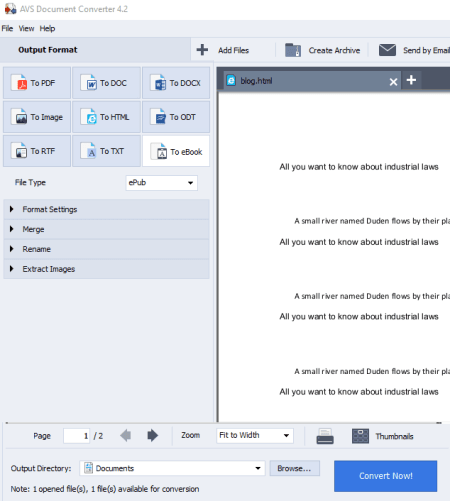Add a new document tab with plus

pos(411,80)
